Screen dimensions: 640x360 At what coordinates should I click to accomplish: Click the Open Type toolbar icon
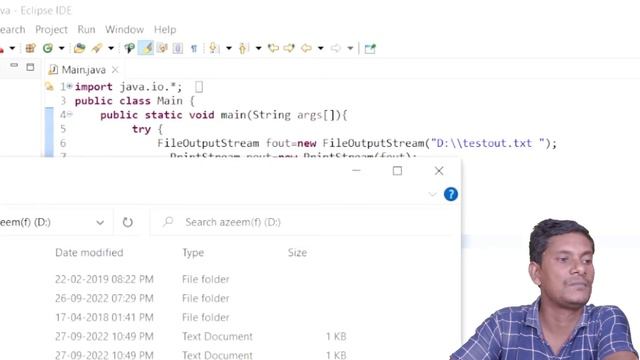click(80, 48)
